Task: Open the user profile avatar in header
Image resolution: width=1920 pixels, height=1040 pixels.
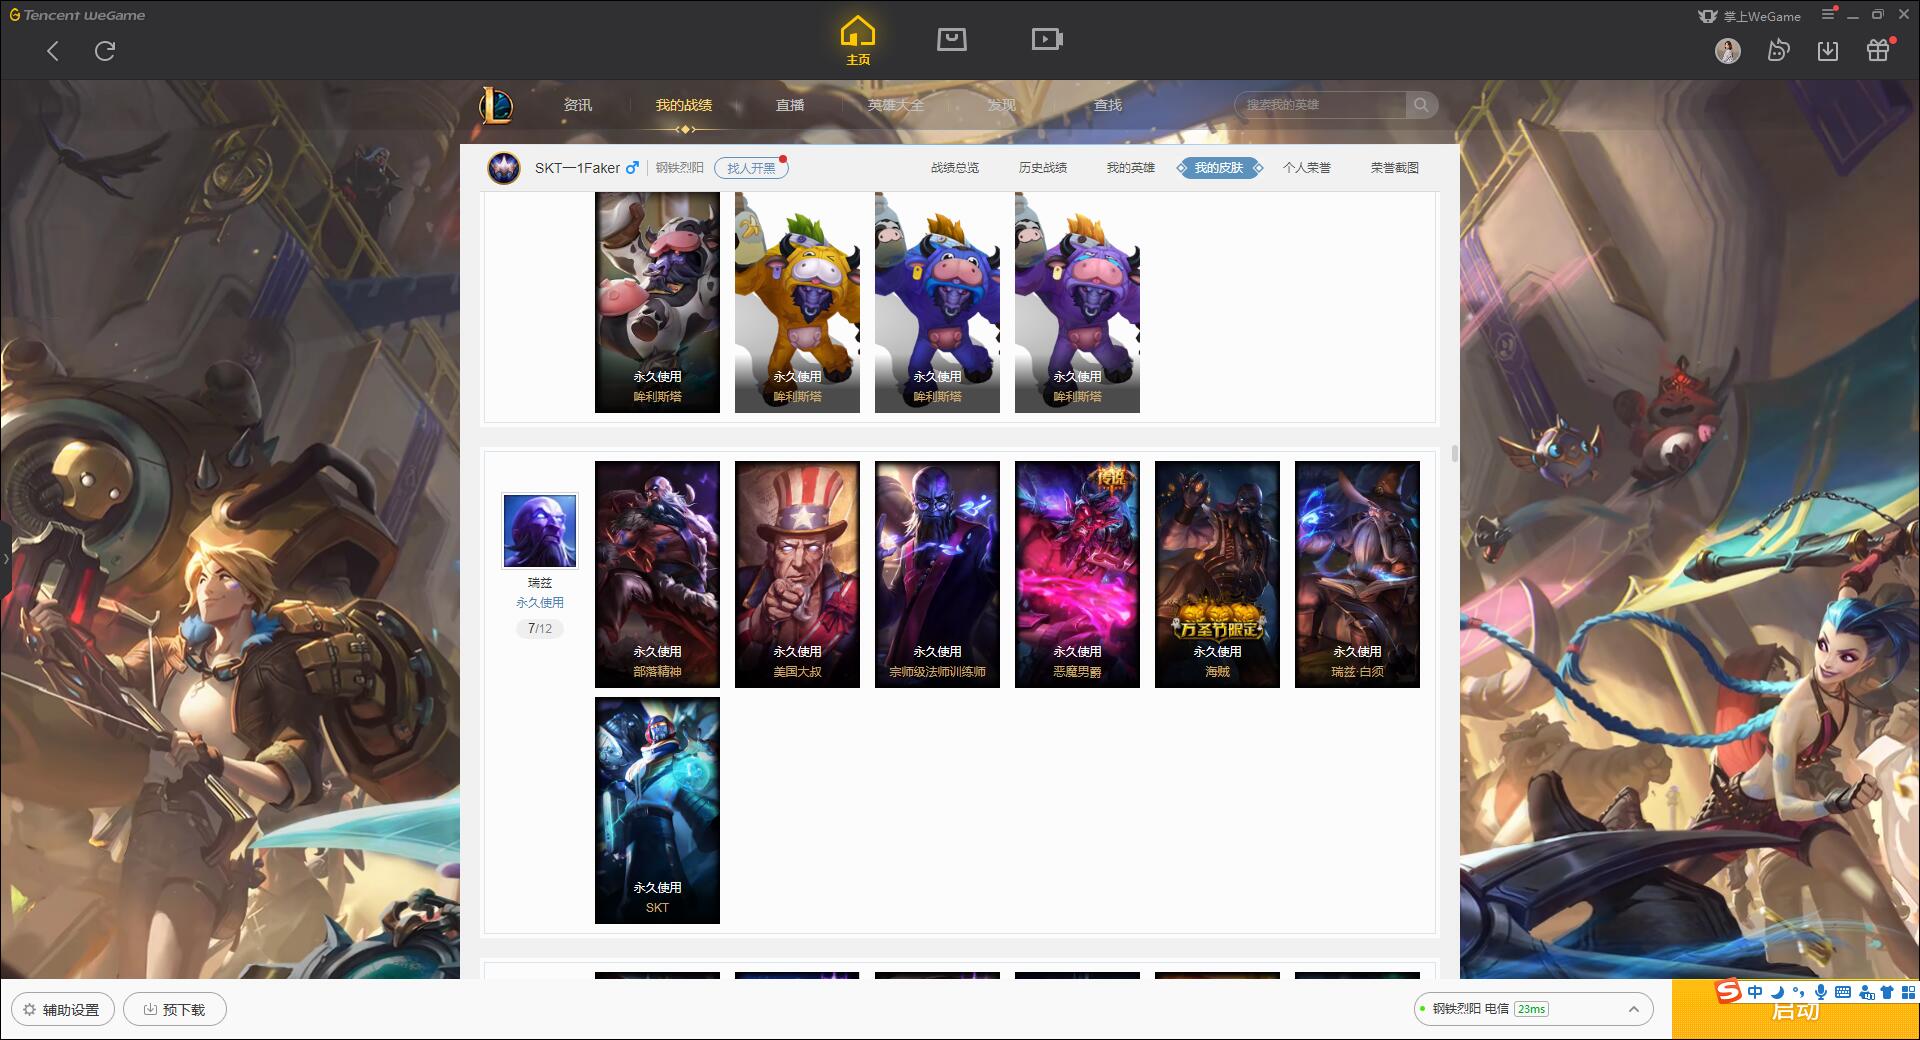Action: [1727, 51]
